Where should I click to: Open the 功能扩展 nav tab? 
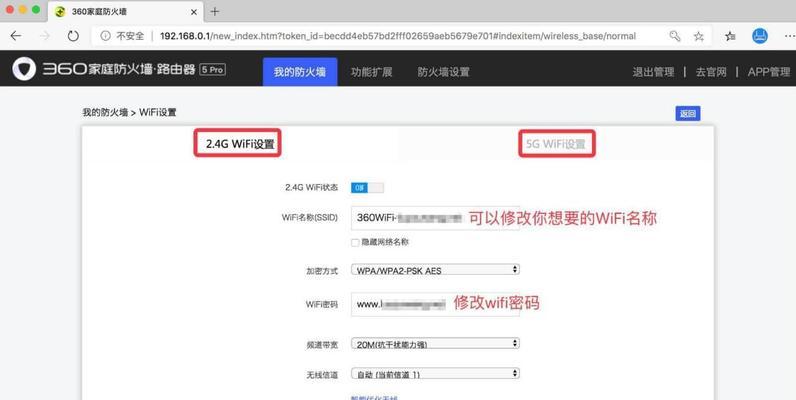point(372,72)
